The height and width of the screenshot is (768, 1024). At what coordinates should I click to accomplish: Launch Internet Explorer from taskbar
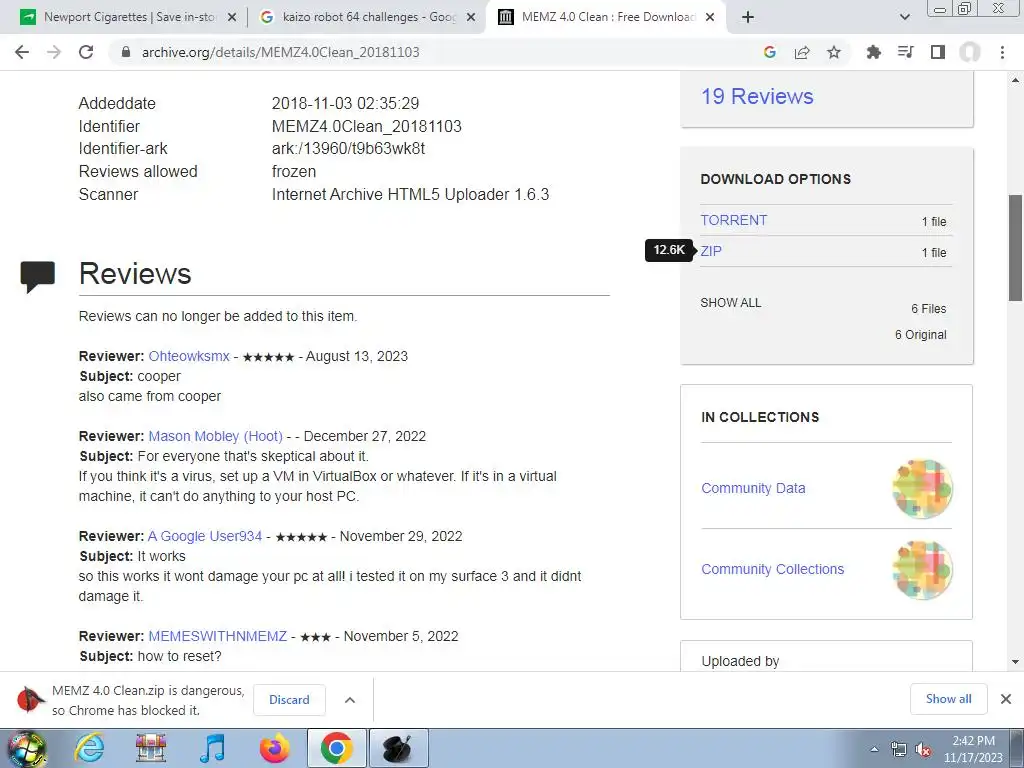coord(88,748)
